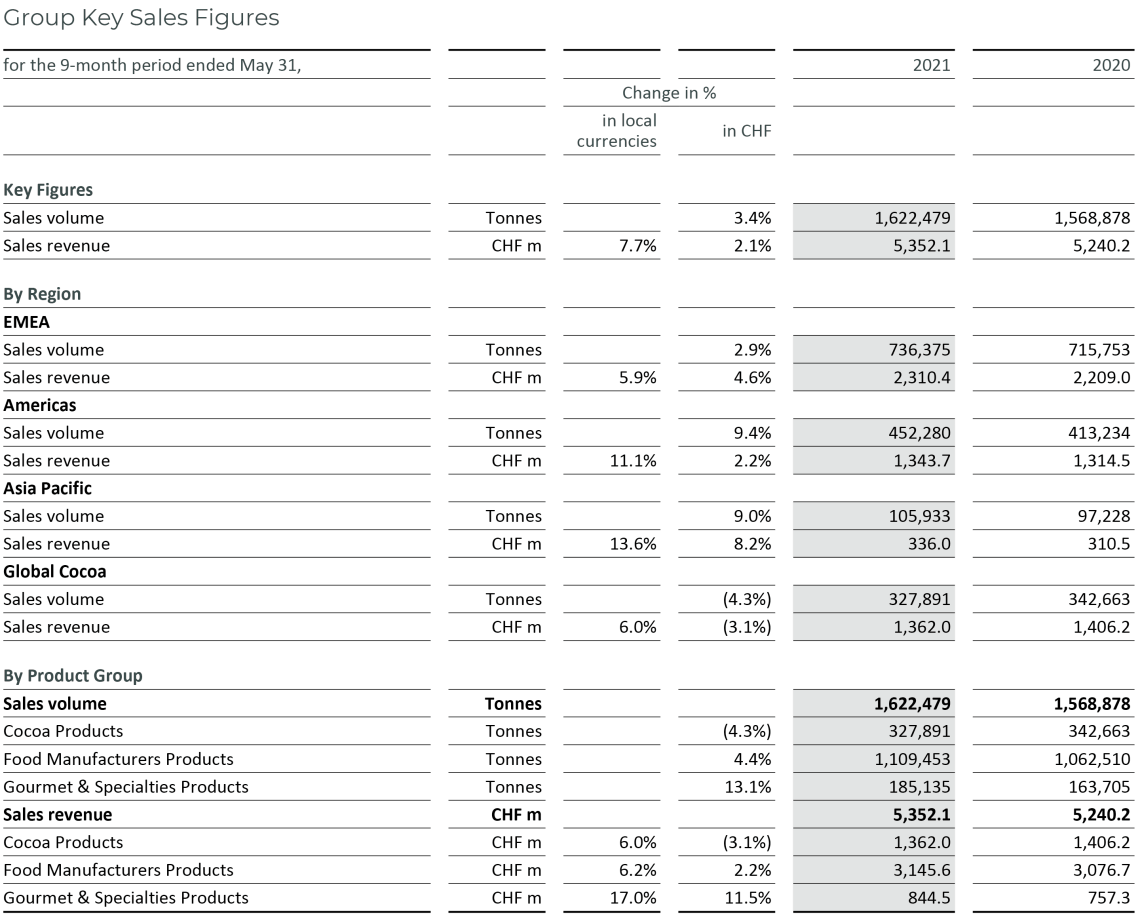Click the 13.1% Gourmet volume change cell
The height and width of the screenshot is (921, 1140).
click(x=749, y=787)
